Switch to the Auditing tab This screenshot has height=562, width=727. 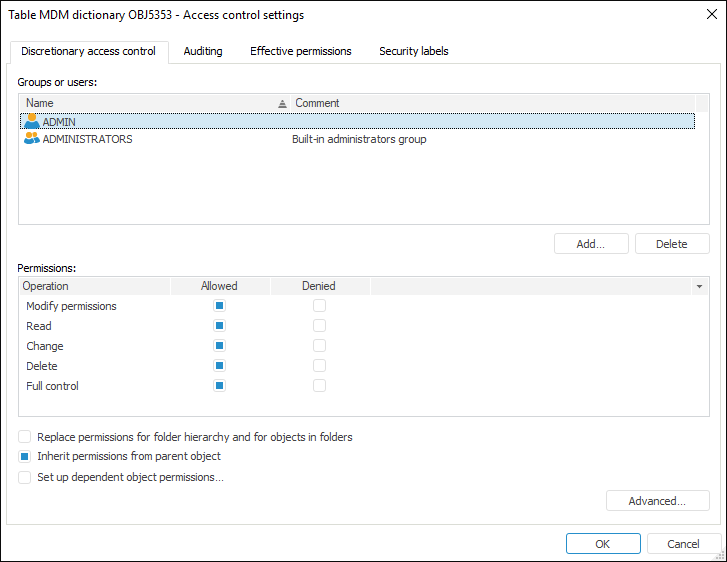tap(203, 51)
